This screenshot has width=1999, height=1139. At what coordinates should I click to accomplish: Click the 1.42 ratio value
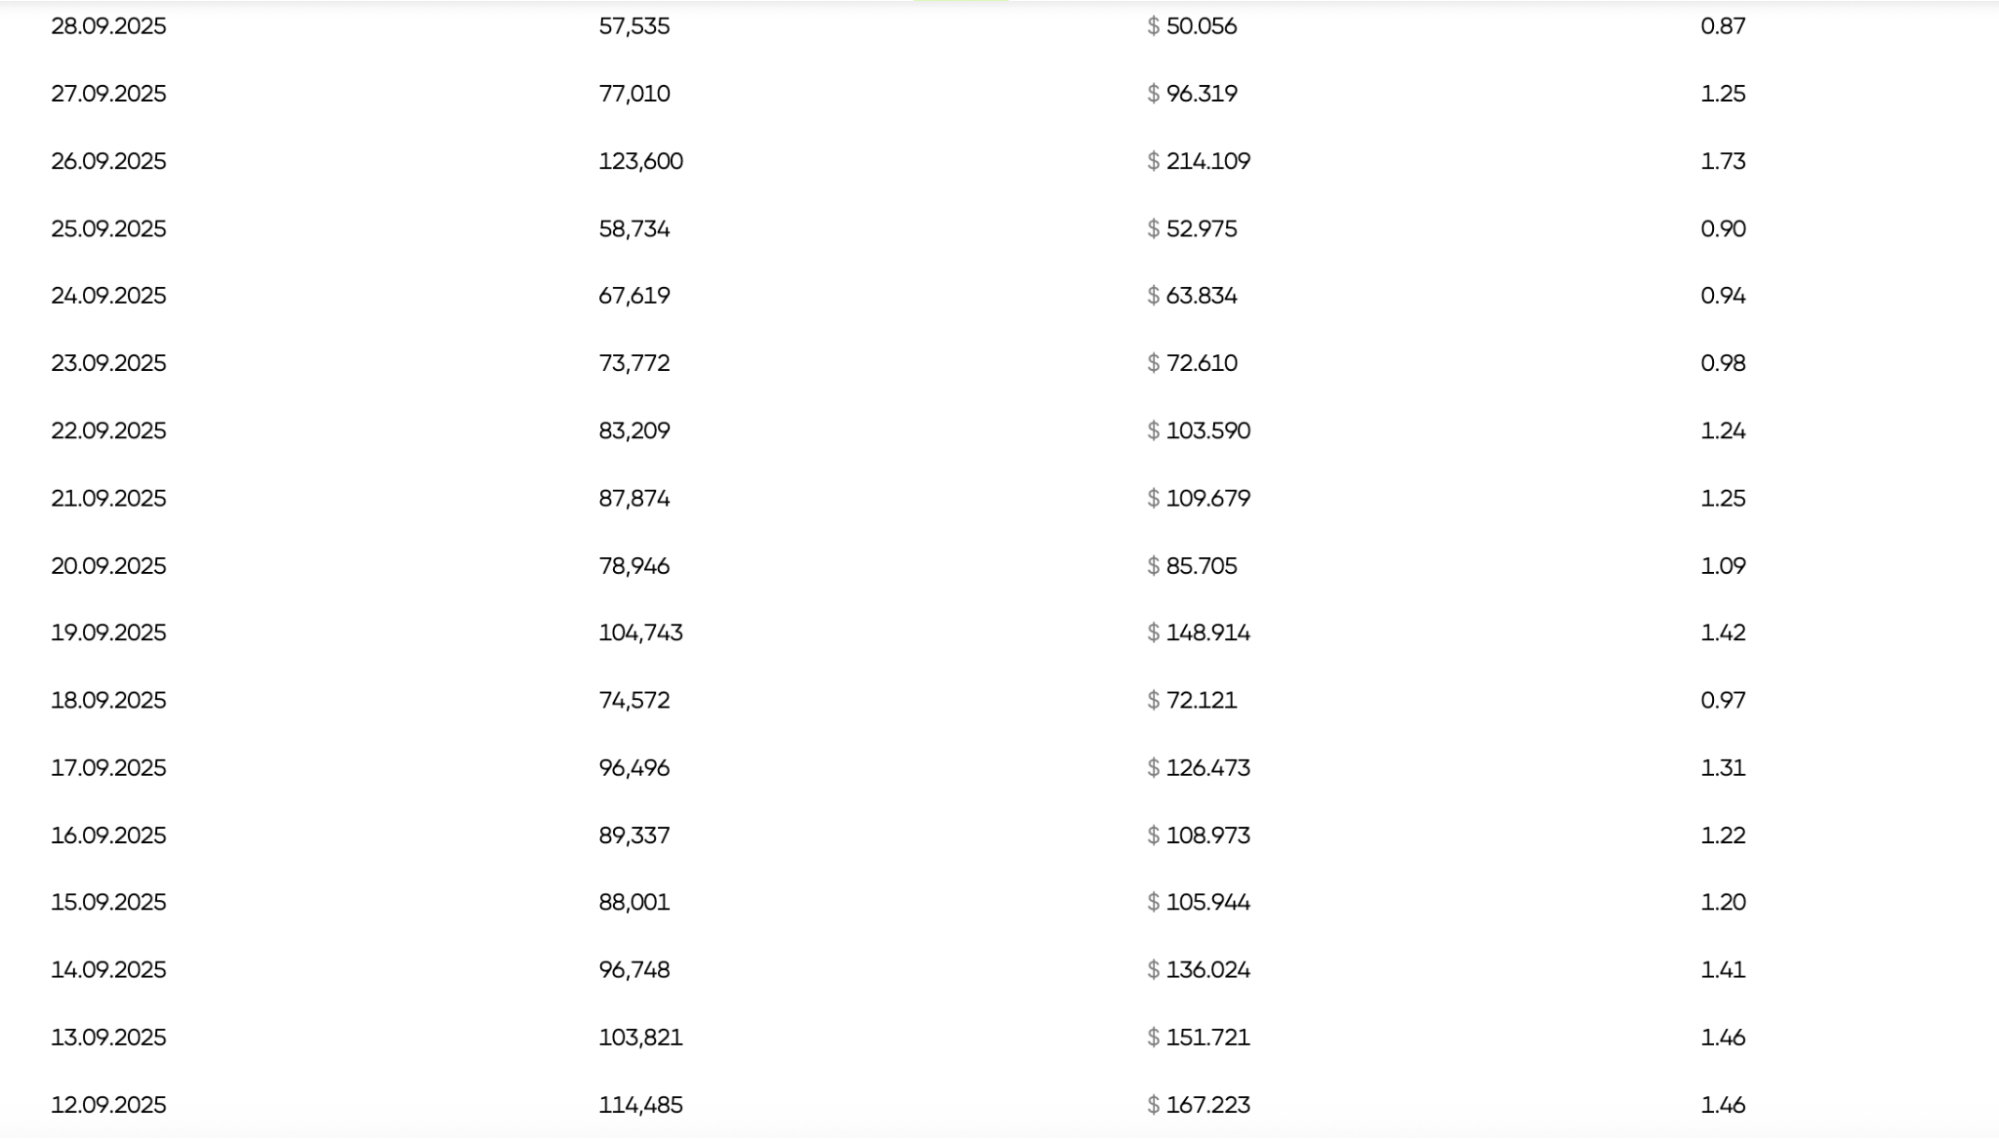pyautogui.click(x=1722, y=633)
